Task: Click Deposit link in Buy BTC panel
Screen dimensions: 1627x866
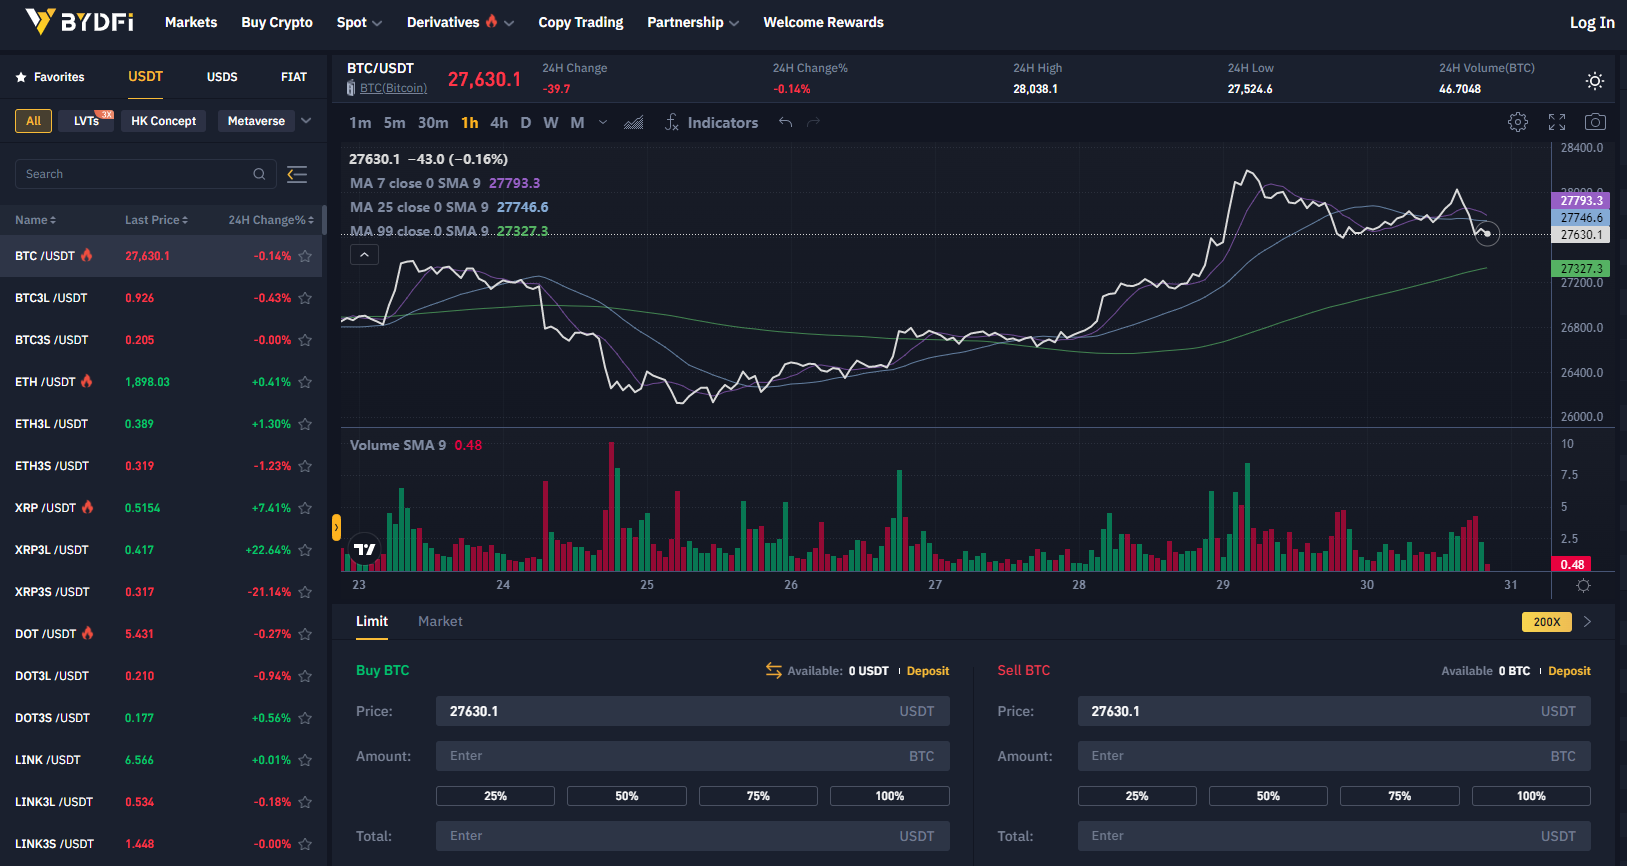Action: (x=928, y=671)
